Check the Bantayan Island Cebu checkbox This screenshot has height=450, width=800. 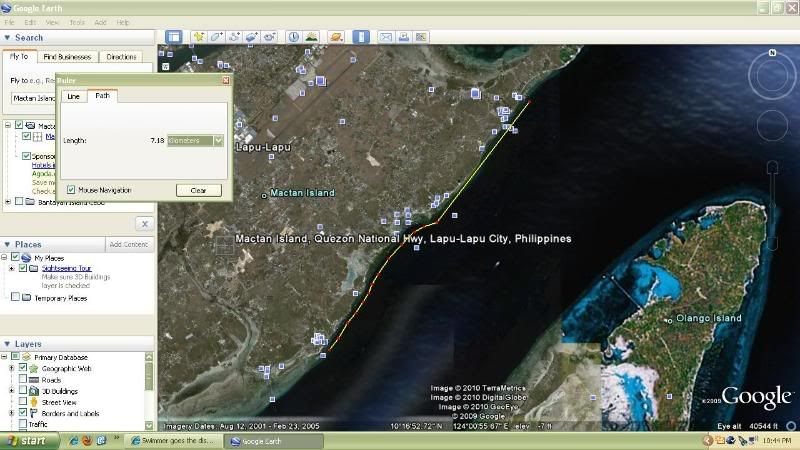pyautogui.click(x=19, y=202)
